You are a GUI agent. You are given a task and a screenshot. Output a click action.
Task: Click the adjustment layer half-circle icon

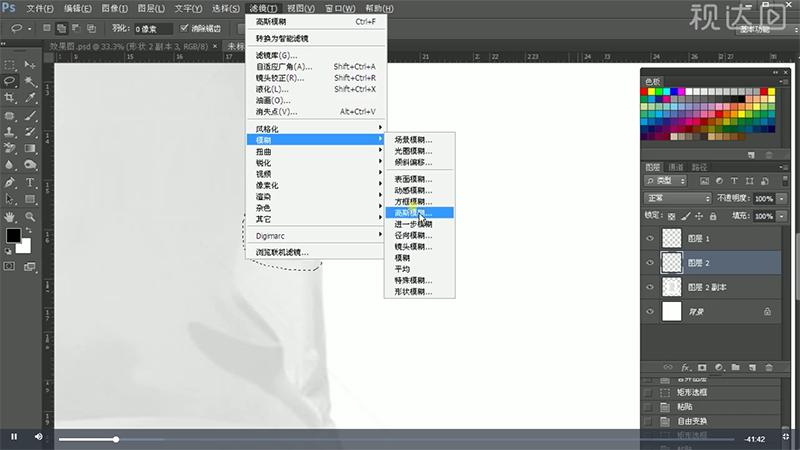[719, 367]
